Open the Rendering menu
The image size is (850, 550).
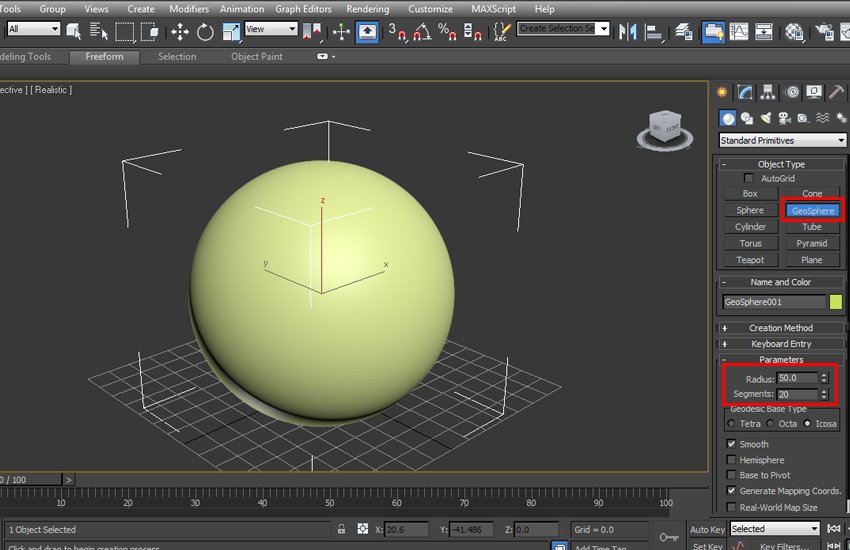click(367, 9)
